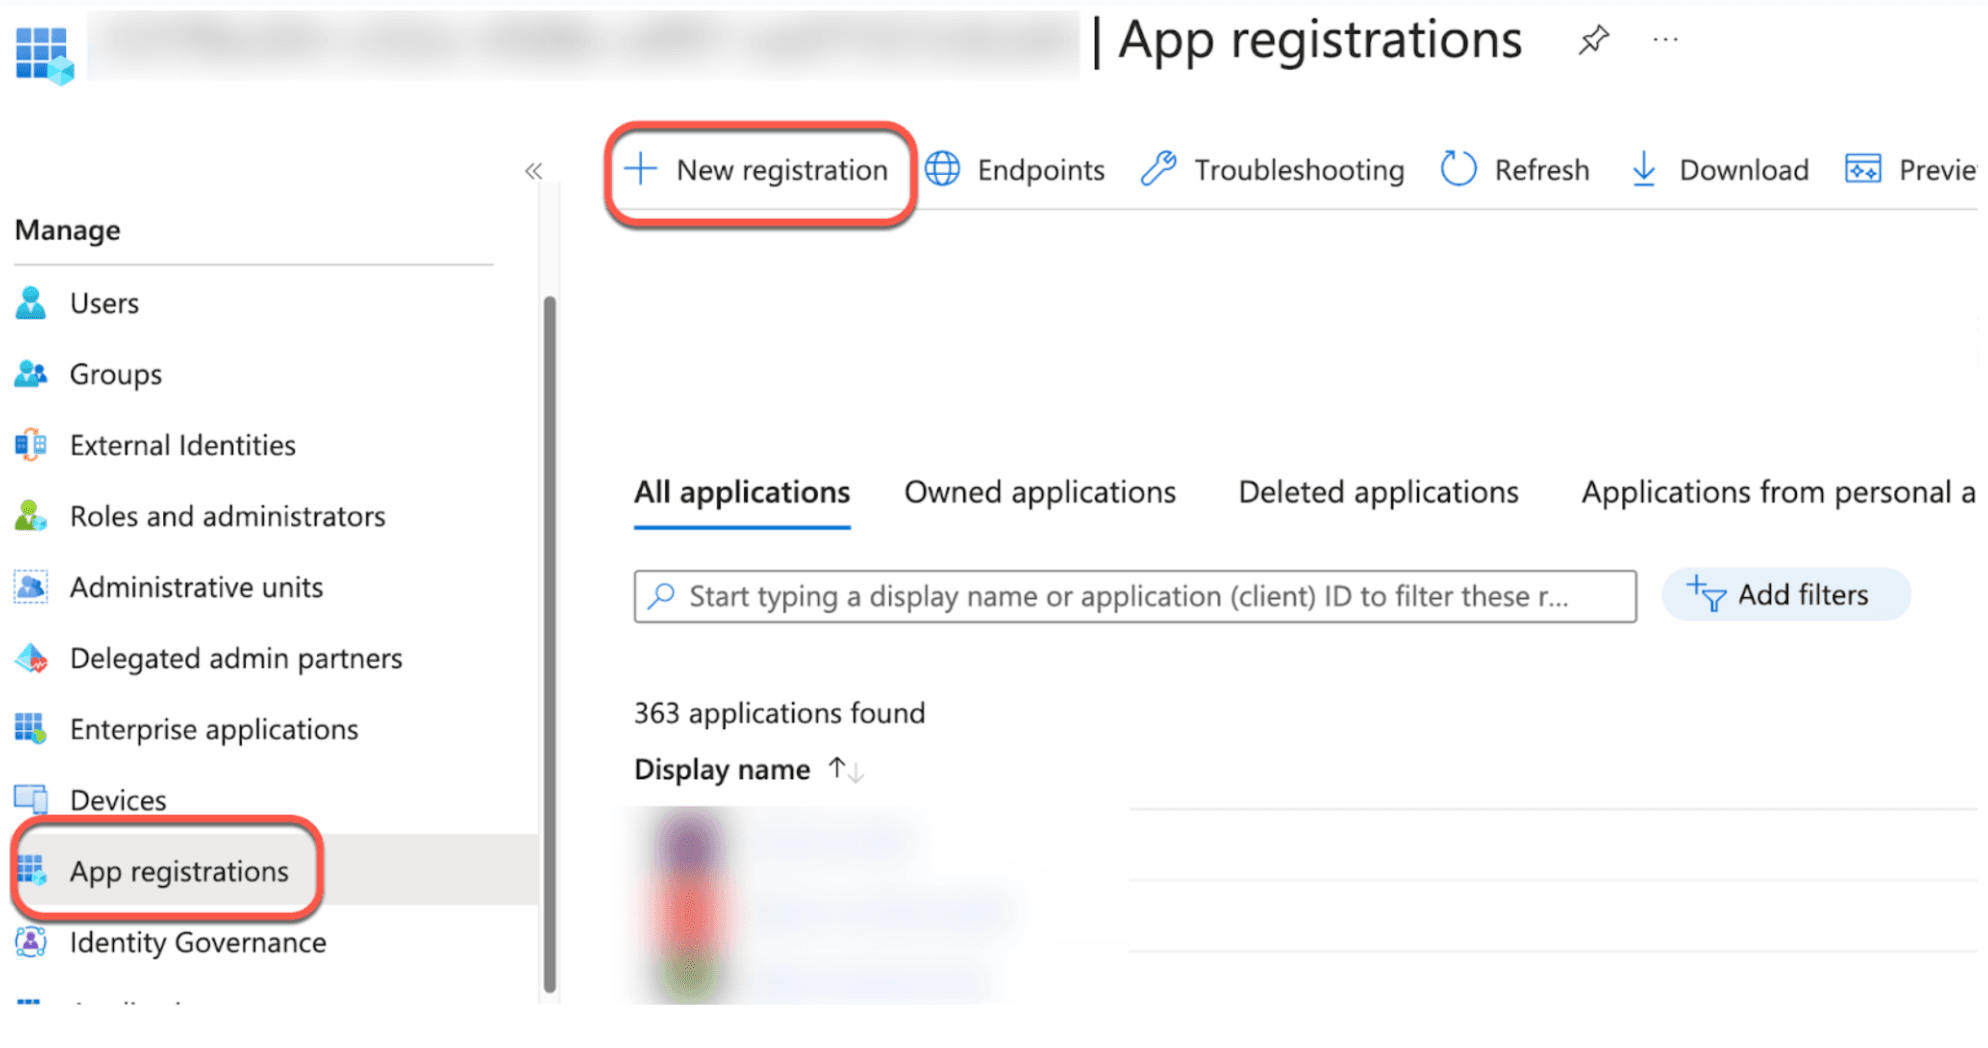Image resolution: width=1988 pixels, height=1048 pixels.
Task: Click the App registrations grid logo icon
Action: tap(45, 53)
